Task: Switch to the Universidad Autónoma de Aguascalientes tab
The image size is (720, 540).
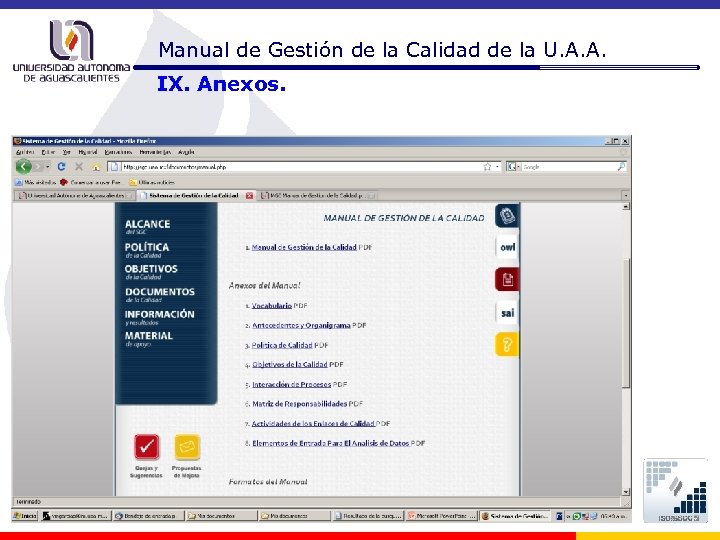Action: pos(75,196)
